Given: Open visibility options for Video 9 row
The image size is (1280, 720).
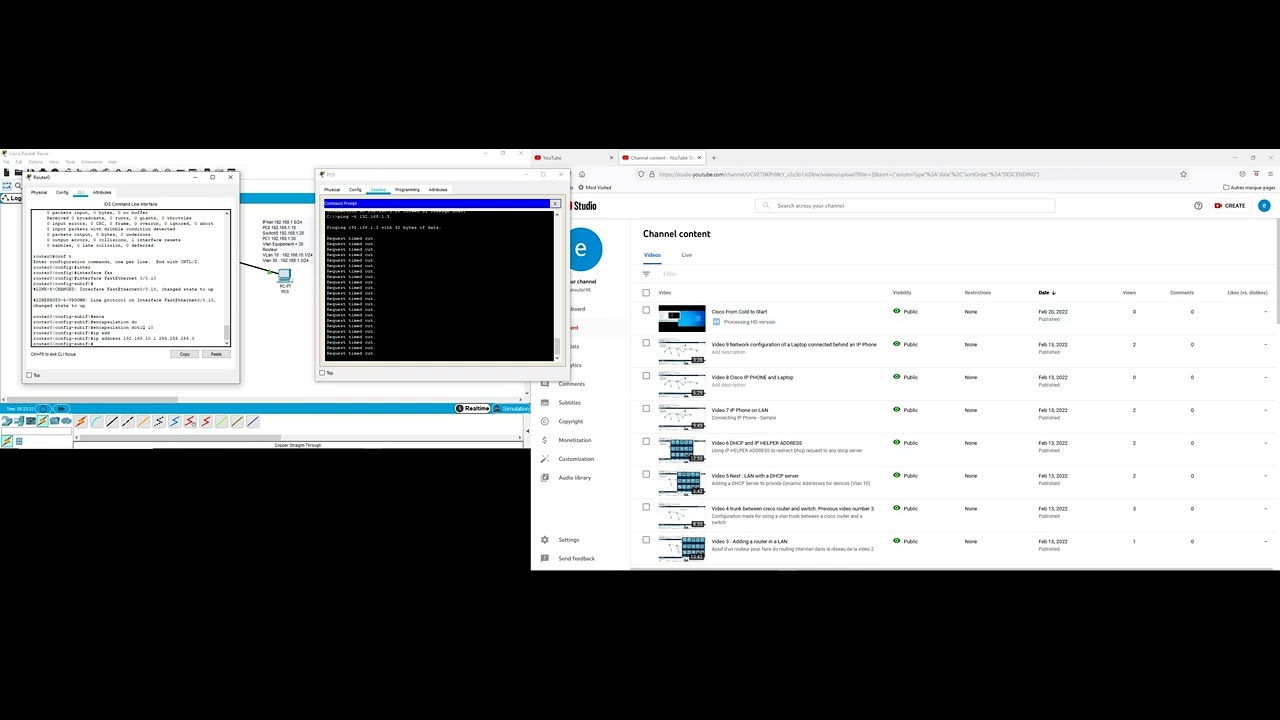Looking at the screenshot, I should click(x=906, y=345).
